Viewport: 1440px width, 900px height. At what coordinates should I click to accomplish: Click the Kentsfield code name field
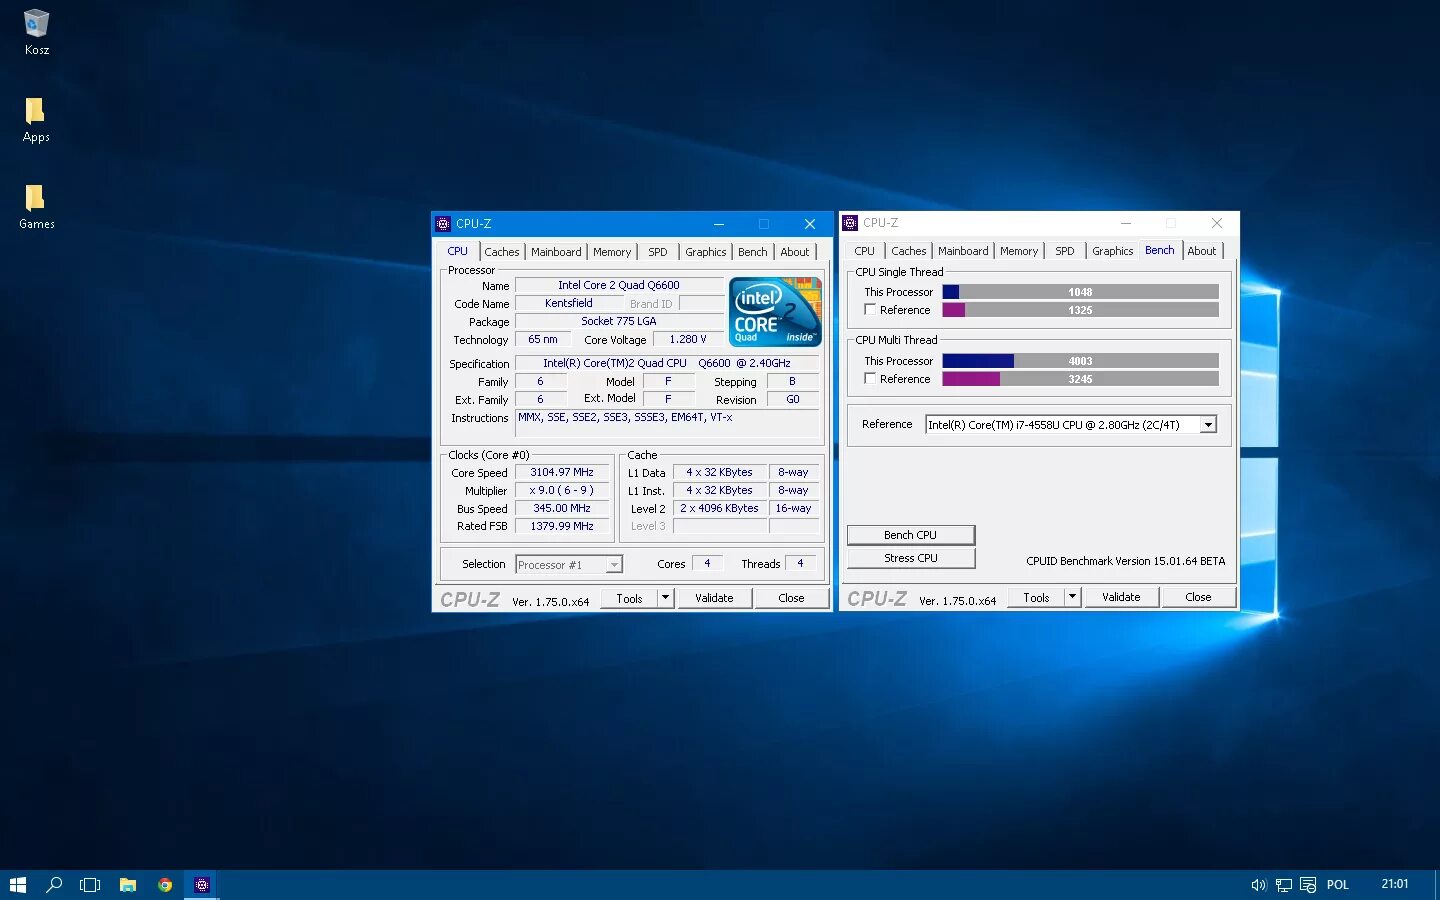tap(569, 303)
